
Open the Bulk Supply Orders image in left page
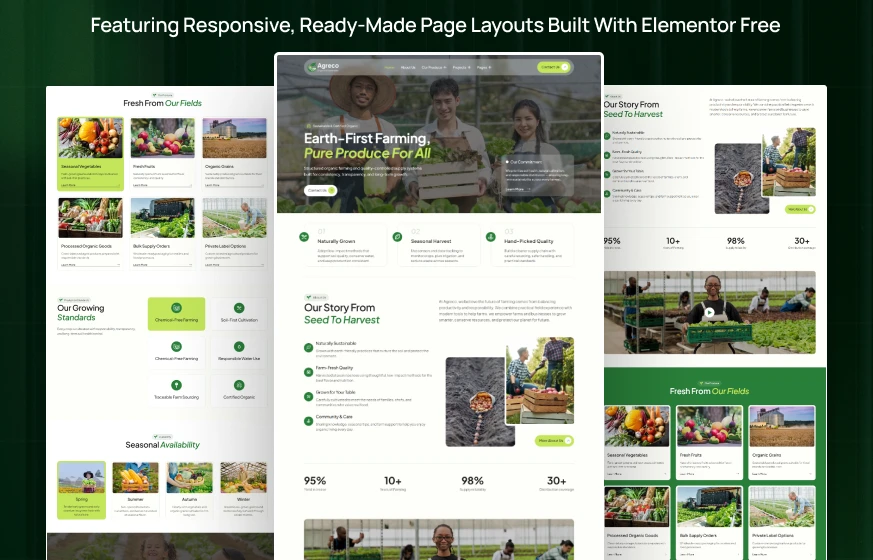coord(163,218)
